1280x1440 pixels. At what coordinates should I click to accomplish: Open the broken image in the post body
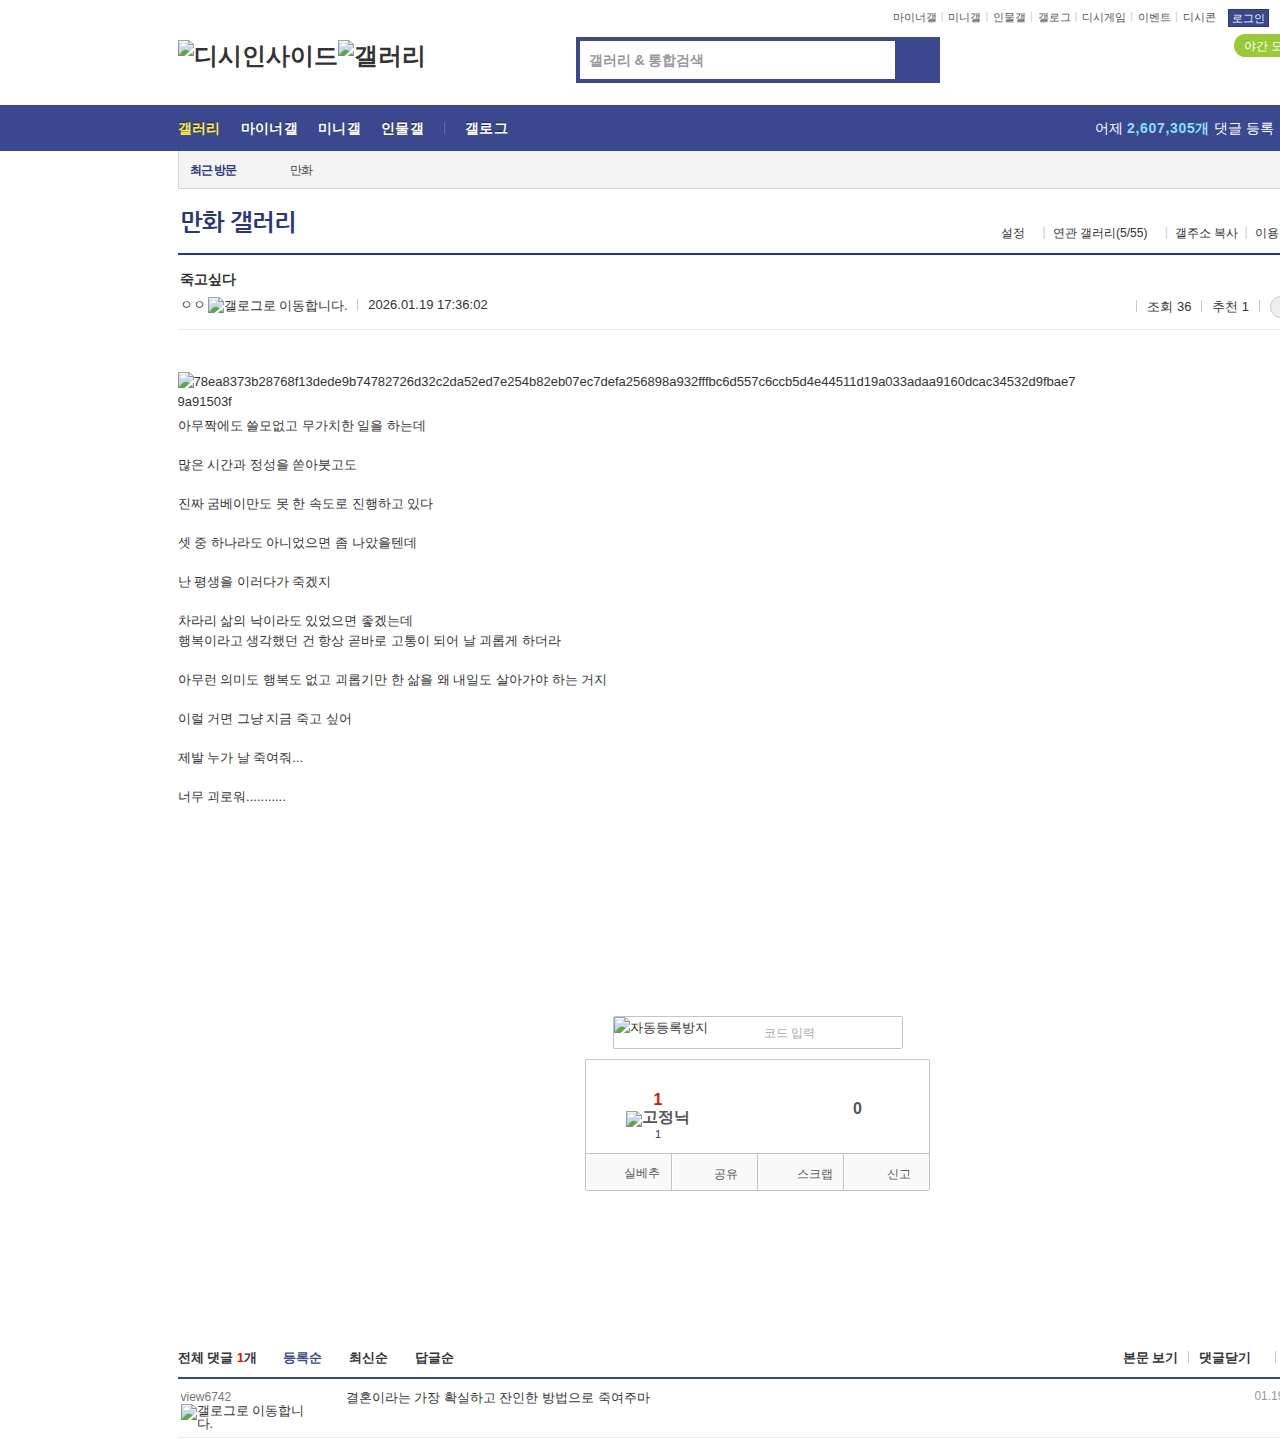pos(626,391)
